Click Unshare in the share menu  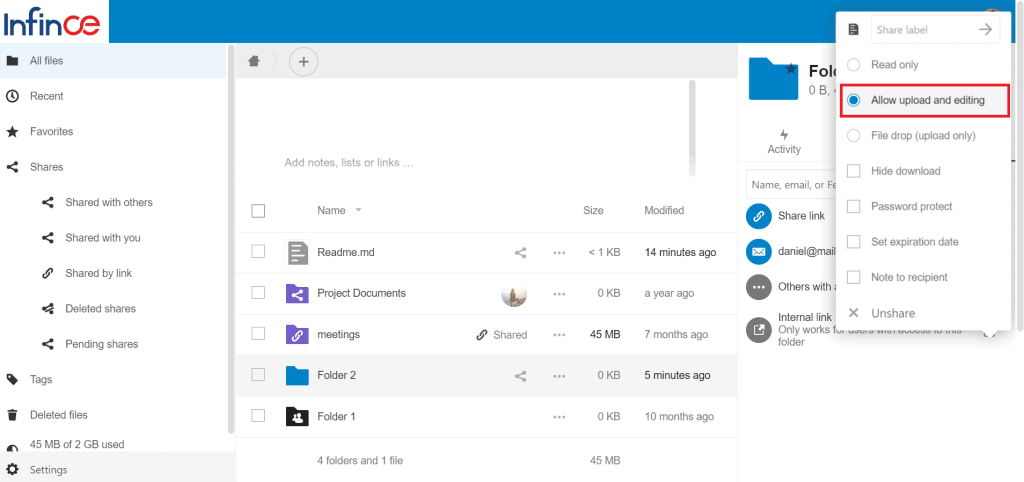pyautogui.click(x=892, y=313)
